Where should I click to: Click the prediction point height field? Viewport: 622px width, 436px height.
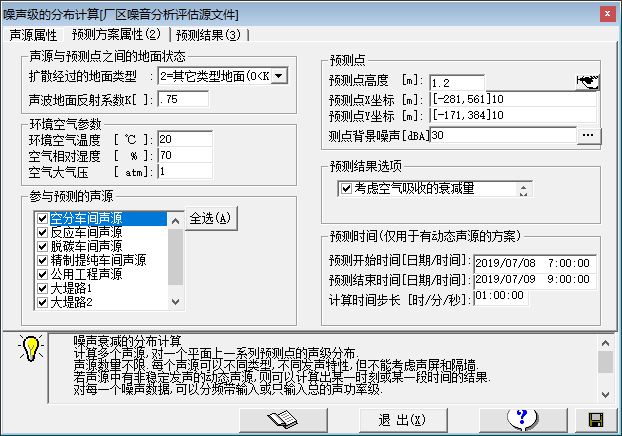(457, 83)
